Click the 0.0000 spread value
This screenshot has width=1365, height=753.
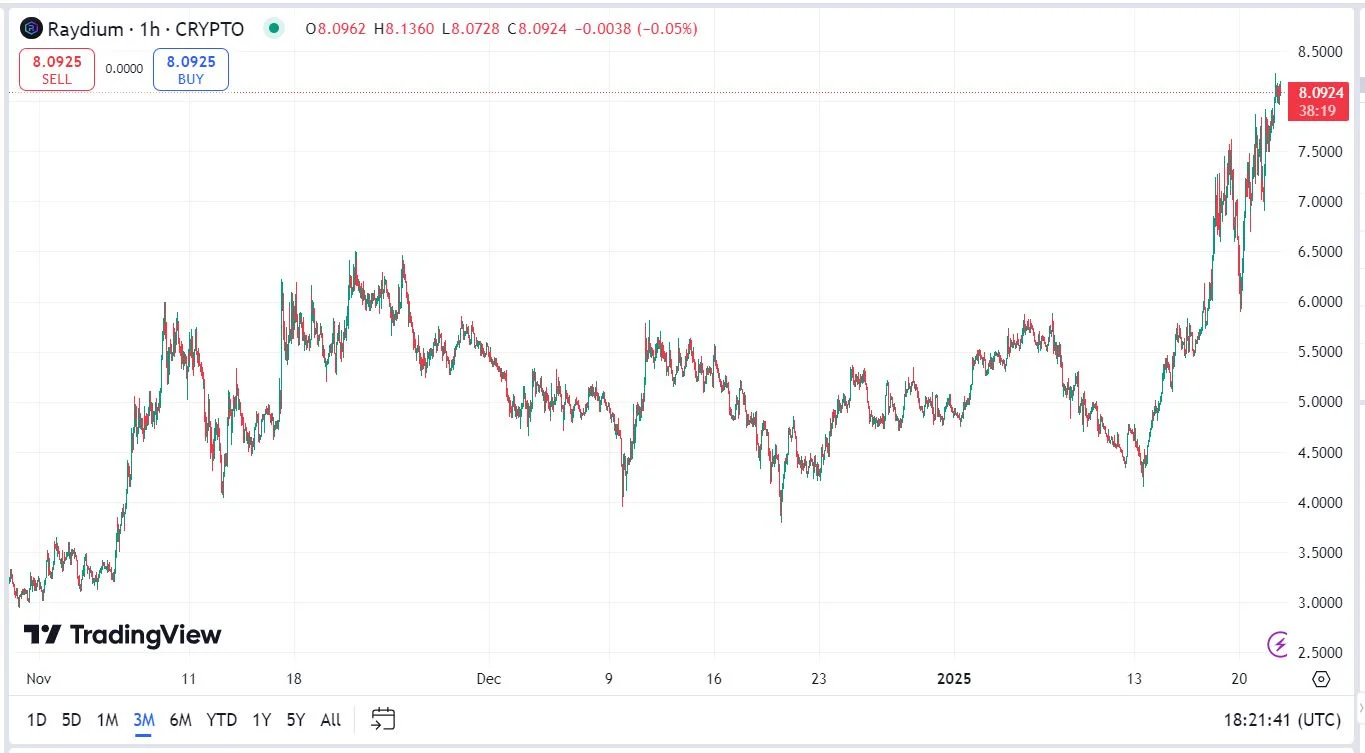pos(124,69)
